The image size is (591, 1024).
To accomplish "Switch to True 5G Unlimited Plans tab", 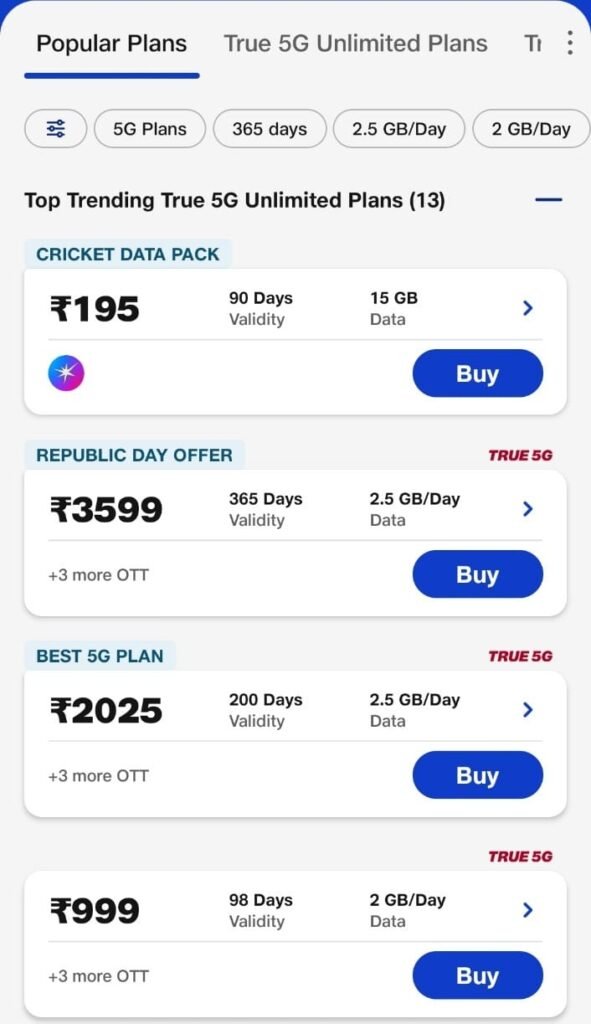I will [x=355, y=44].
